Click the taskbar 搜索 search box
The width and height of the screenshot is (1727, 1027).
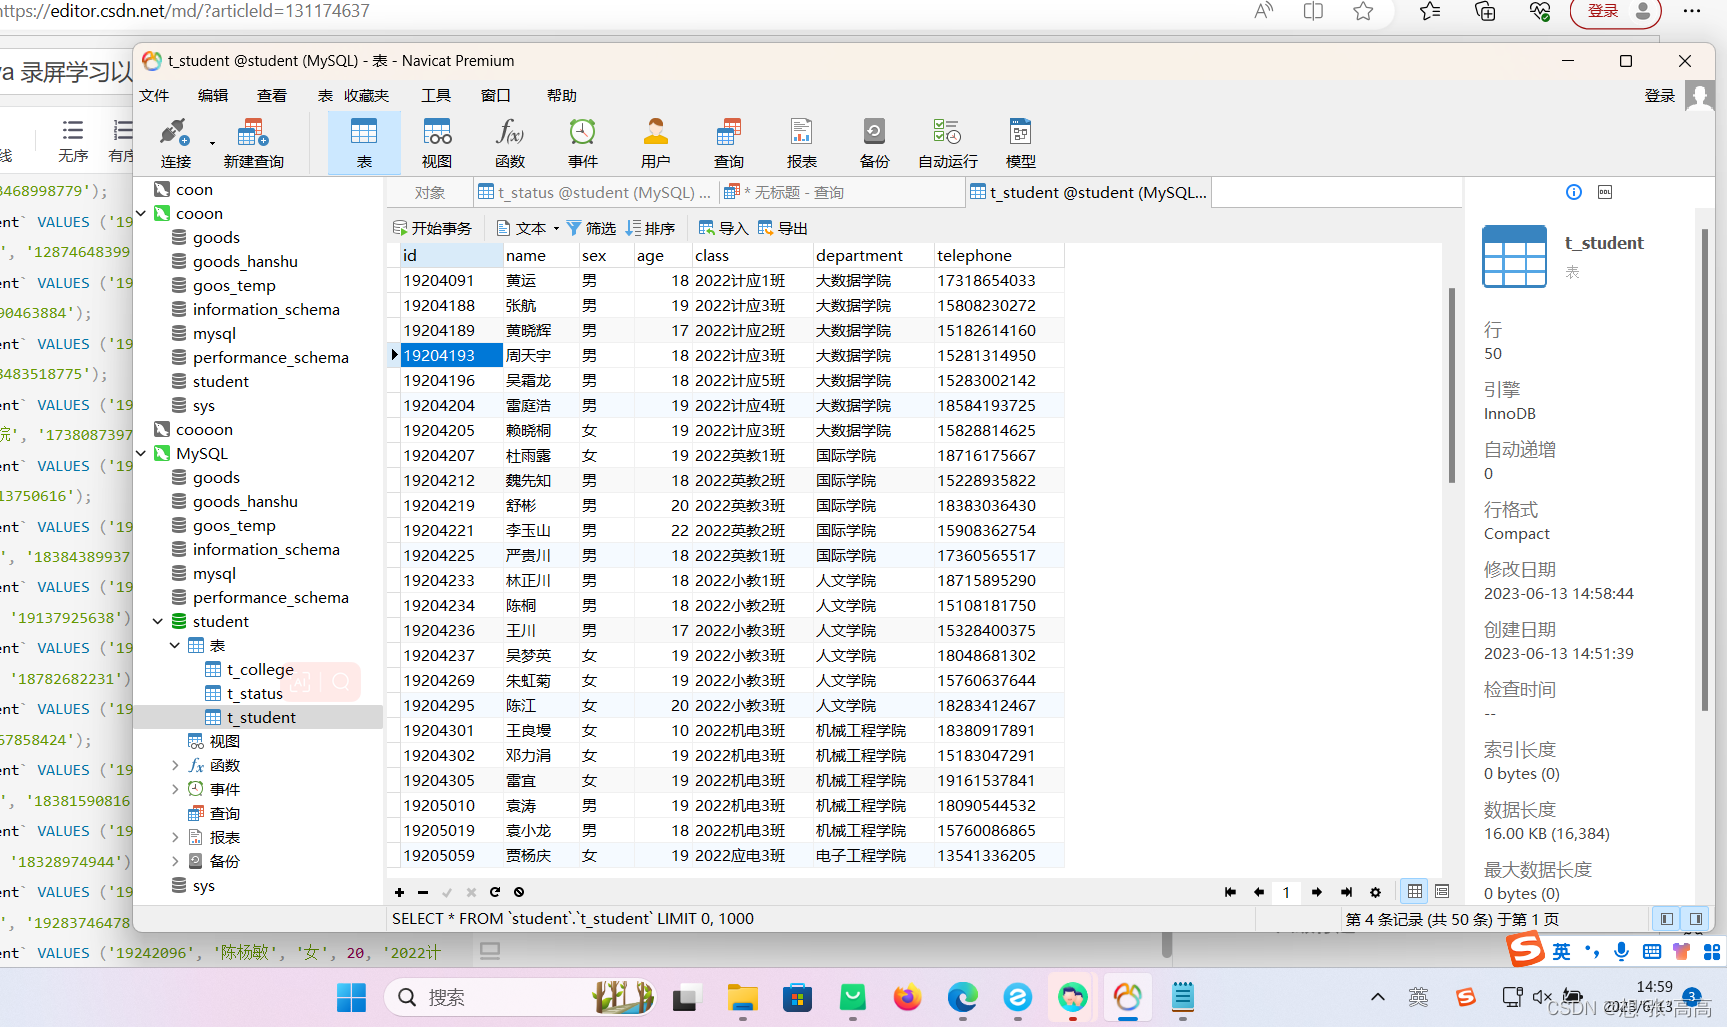[x=520, y=997]
